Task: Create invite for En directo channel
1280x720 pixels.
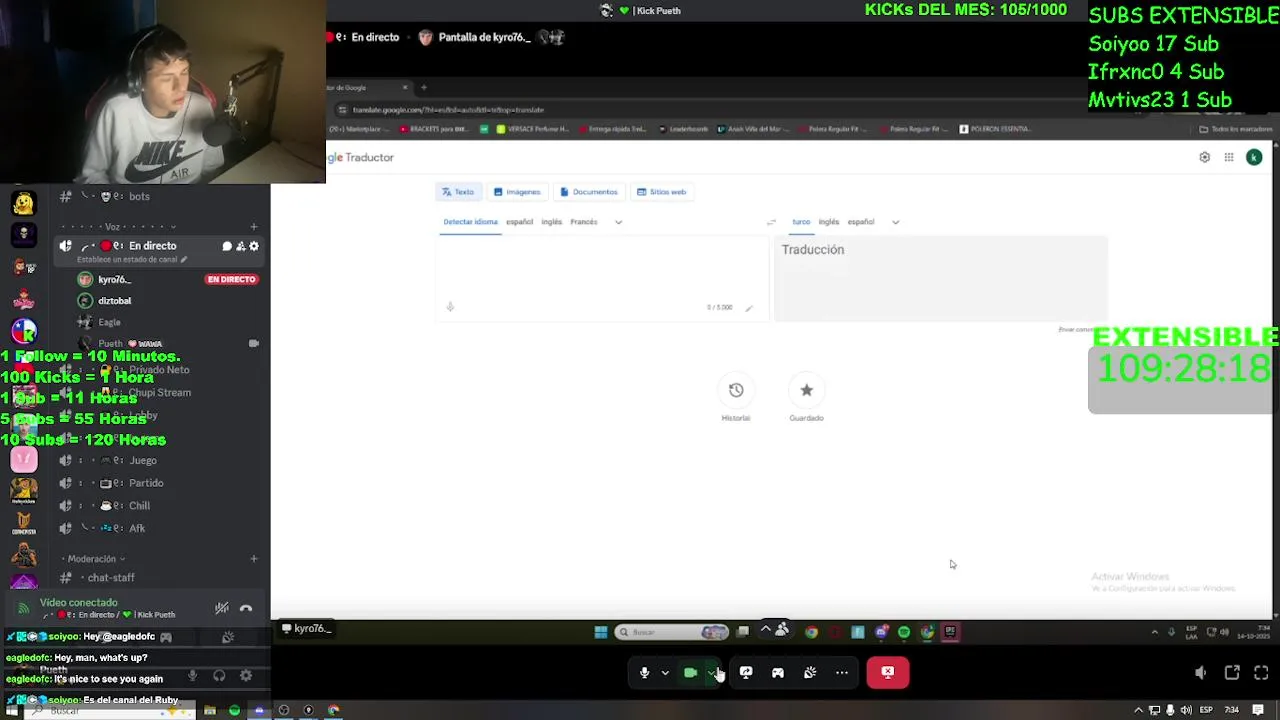Action: point(241,246)
